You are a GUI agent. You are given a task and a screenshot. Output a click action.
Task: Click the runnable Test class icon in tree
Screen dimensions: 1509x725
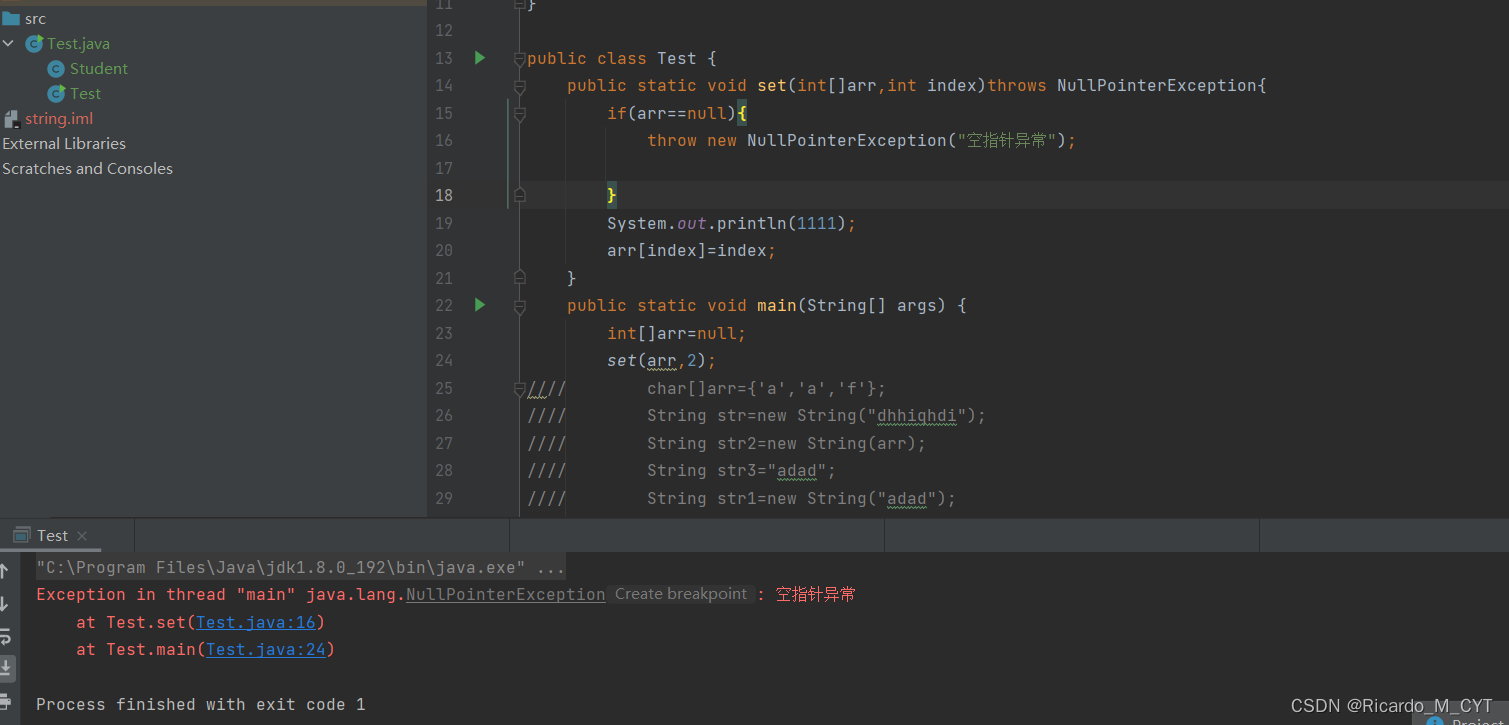point(57,94)
